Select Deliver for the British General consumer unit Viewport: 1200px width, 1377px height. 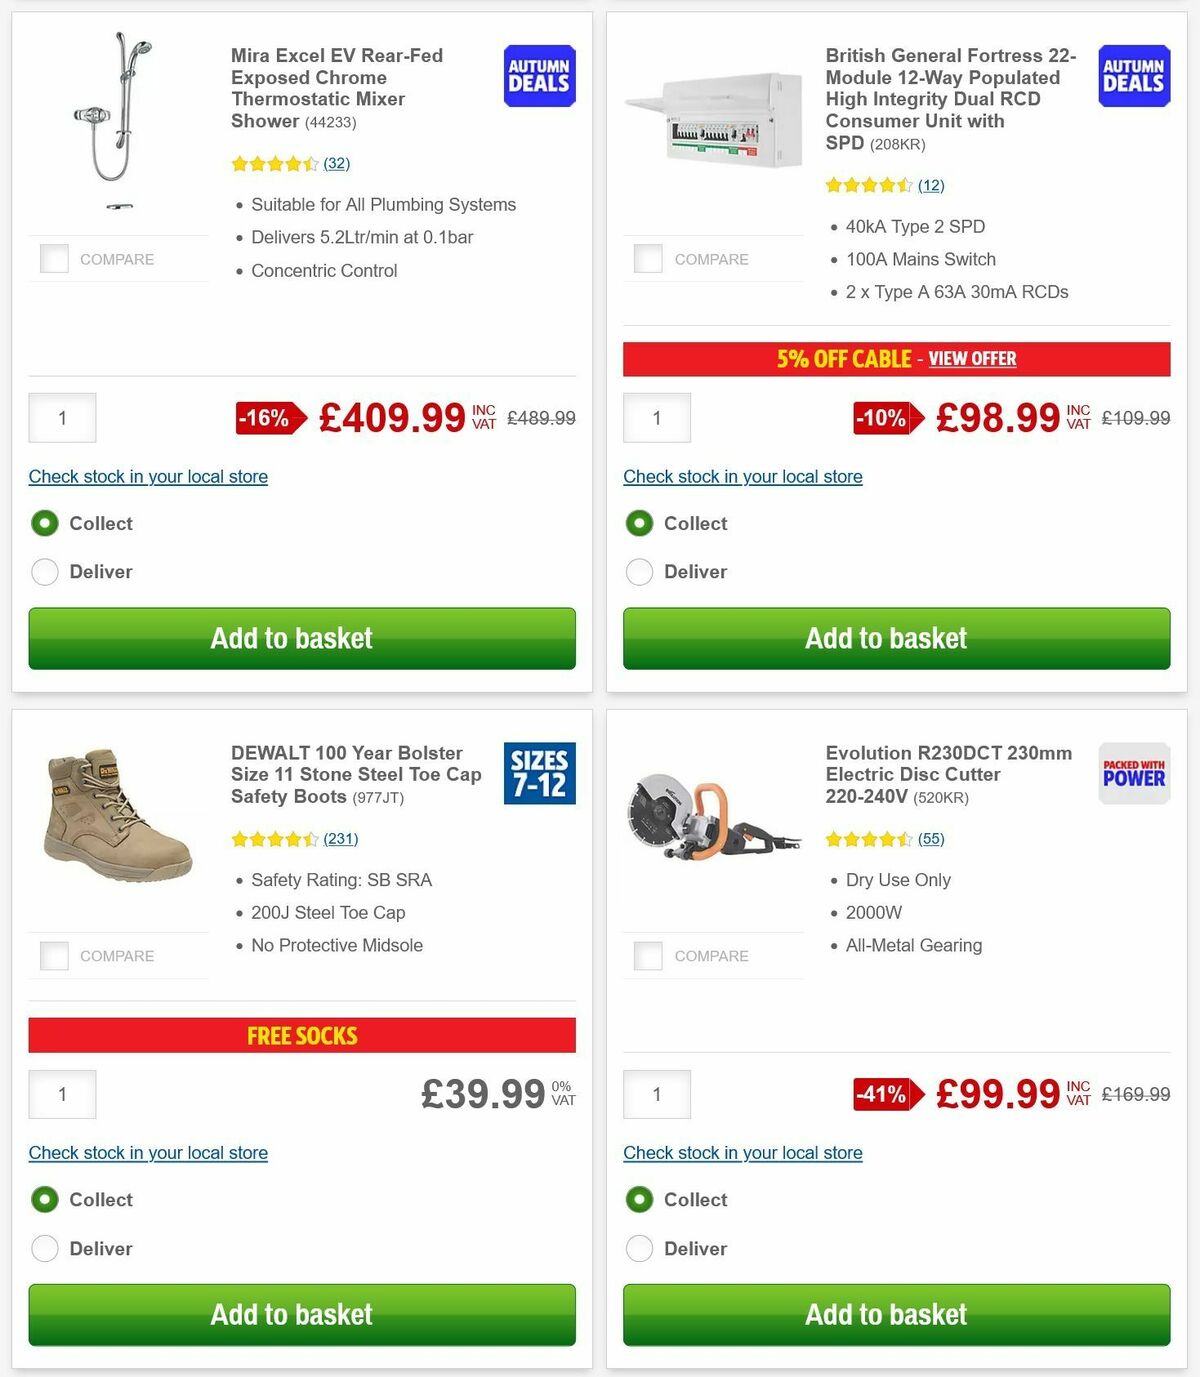tap(639, 571)
